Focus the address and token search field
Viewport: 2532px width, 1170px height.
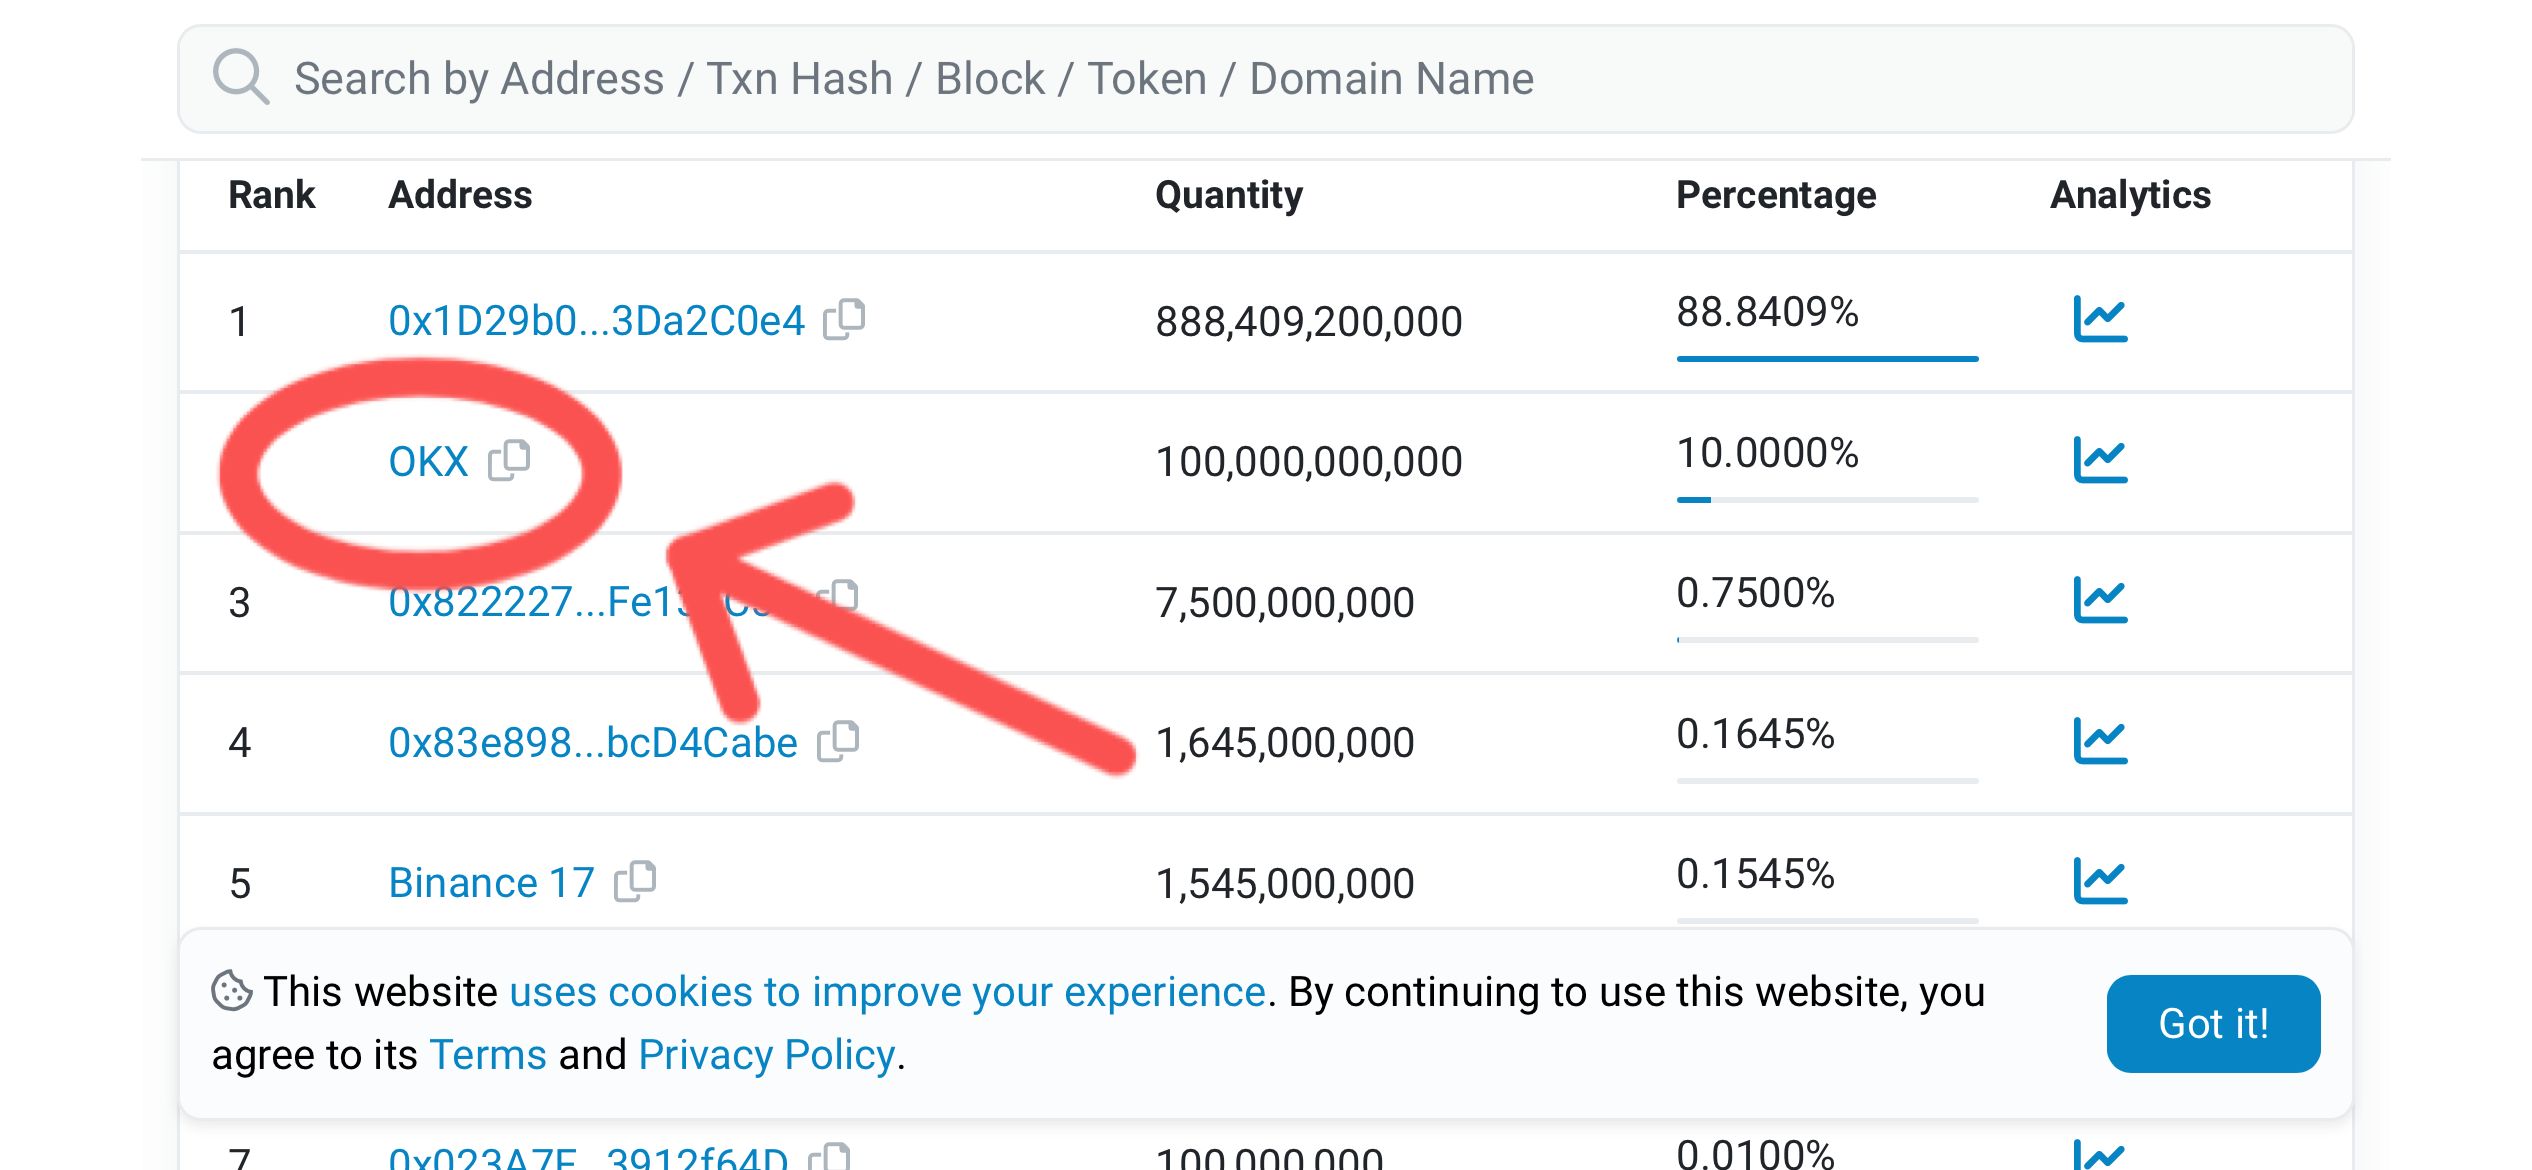point(1300,79)
